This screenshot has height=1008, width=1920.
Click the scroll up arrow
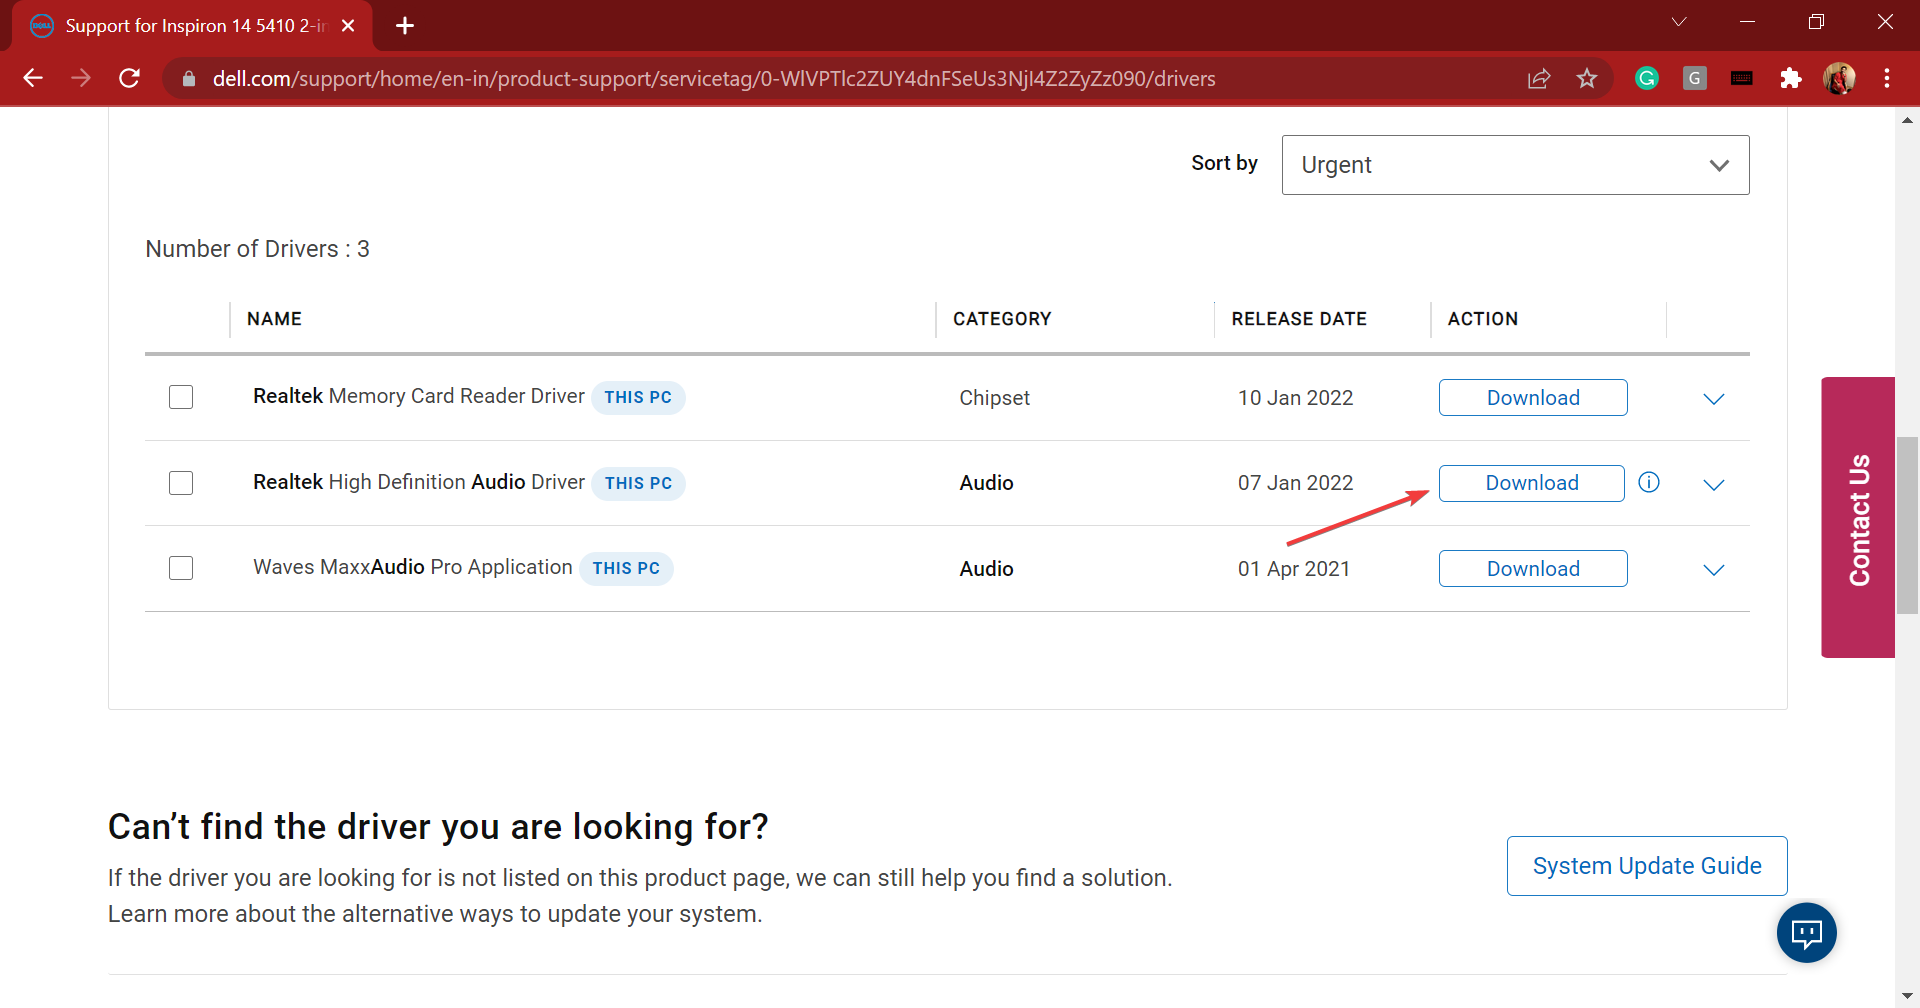pos(1907,120)
